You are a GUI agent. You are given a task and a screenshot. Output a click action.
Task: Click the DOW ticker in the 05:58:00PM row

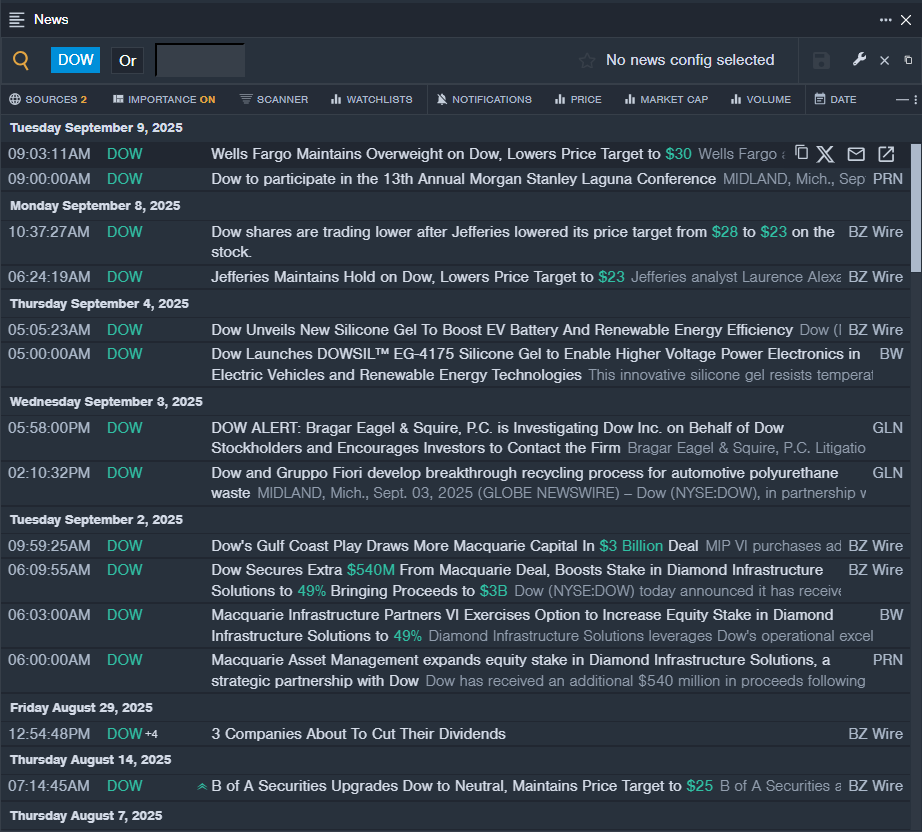[x=125, y=428]
